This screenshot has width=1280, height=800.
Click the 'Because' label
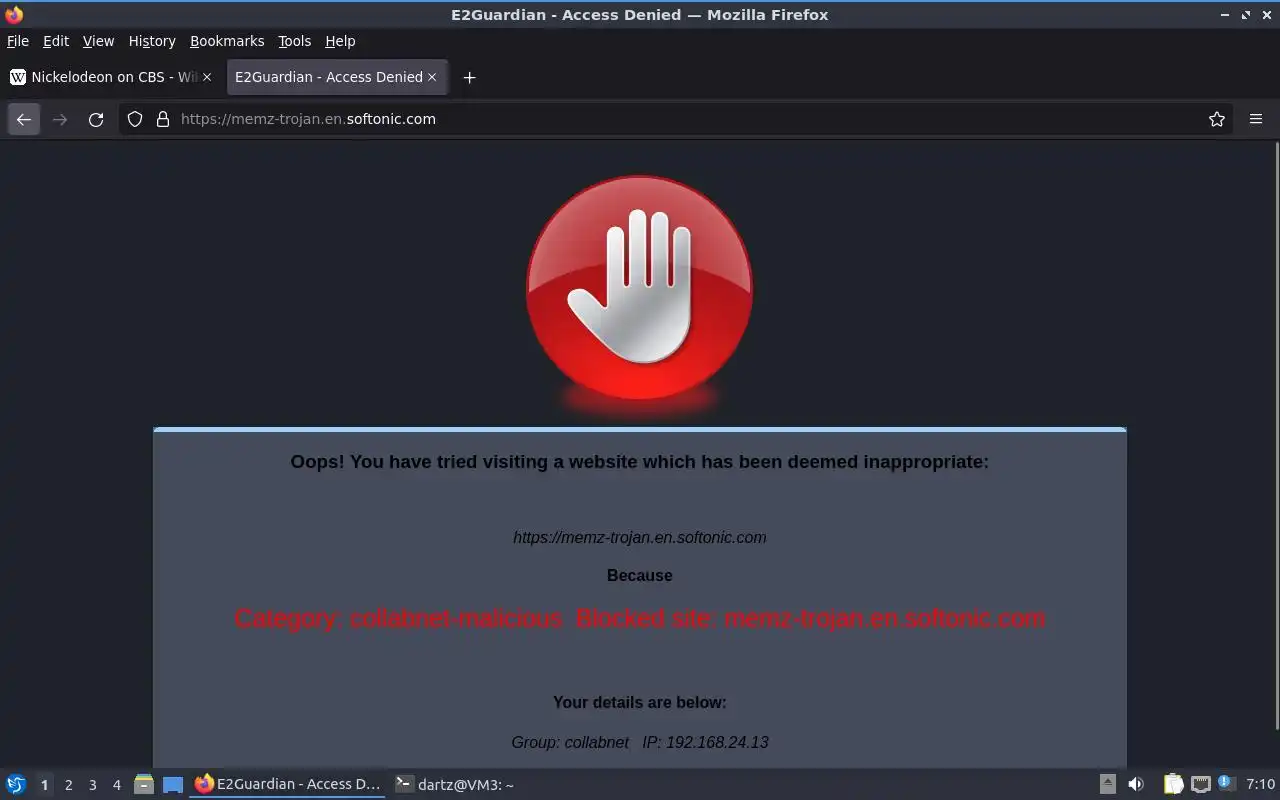(640, 575)
